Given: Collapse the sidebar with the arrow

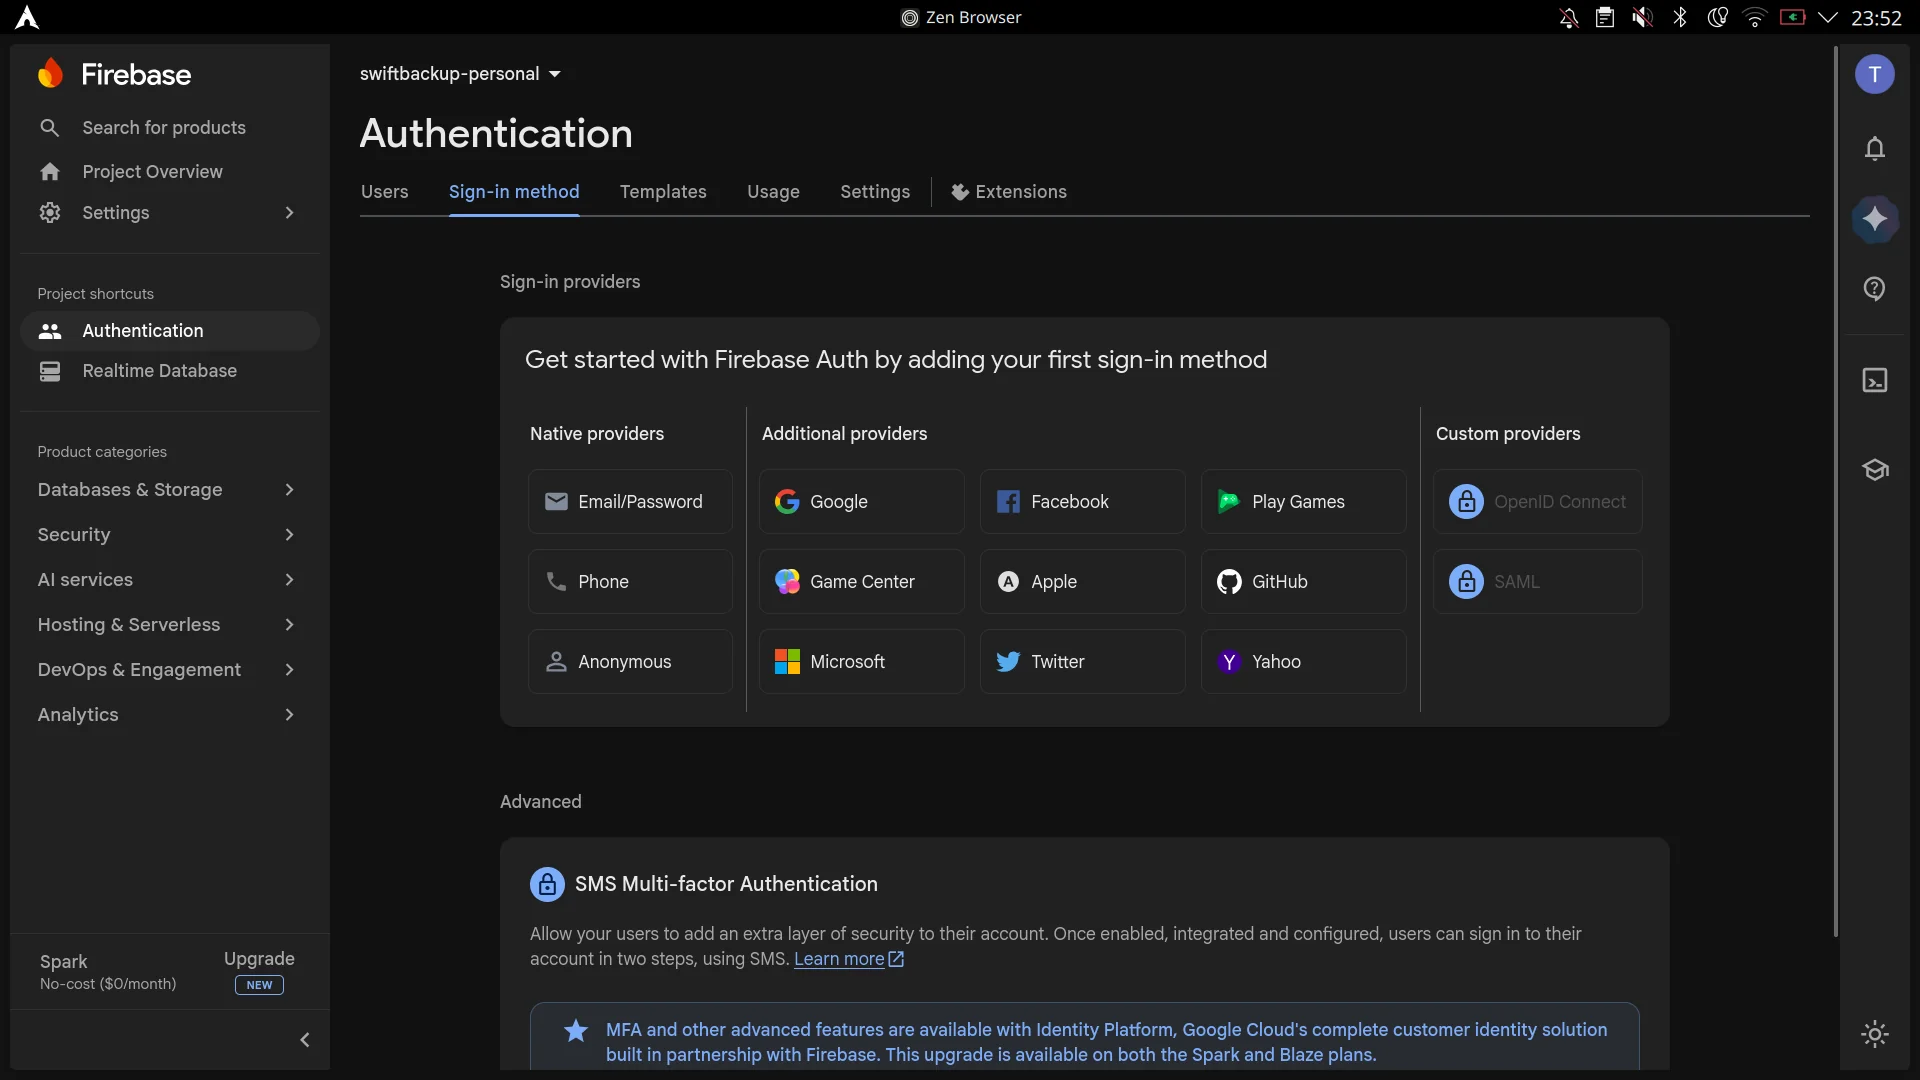Looking at the screenshot, I should tap(305, 1040).
